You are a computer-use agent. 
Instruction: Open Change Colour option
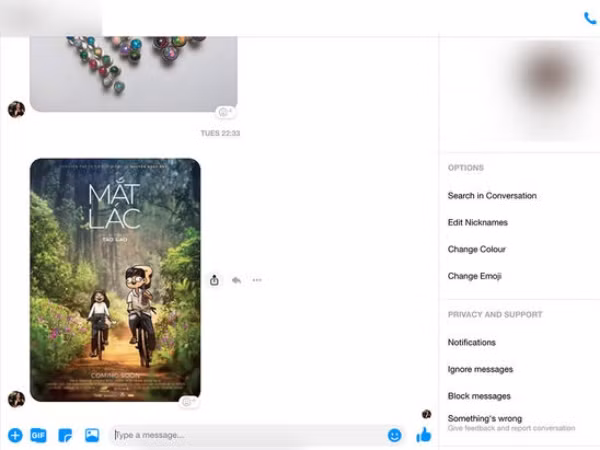(476, 249)
